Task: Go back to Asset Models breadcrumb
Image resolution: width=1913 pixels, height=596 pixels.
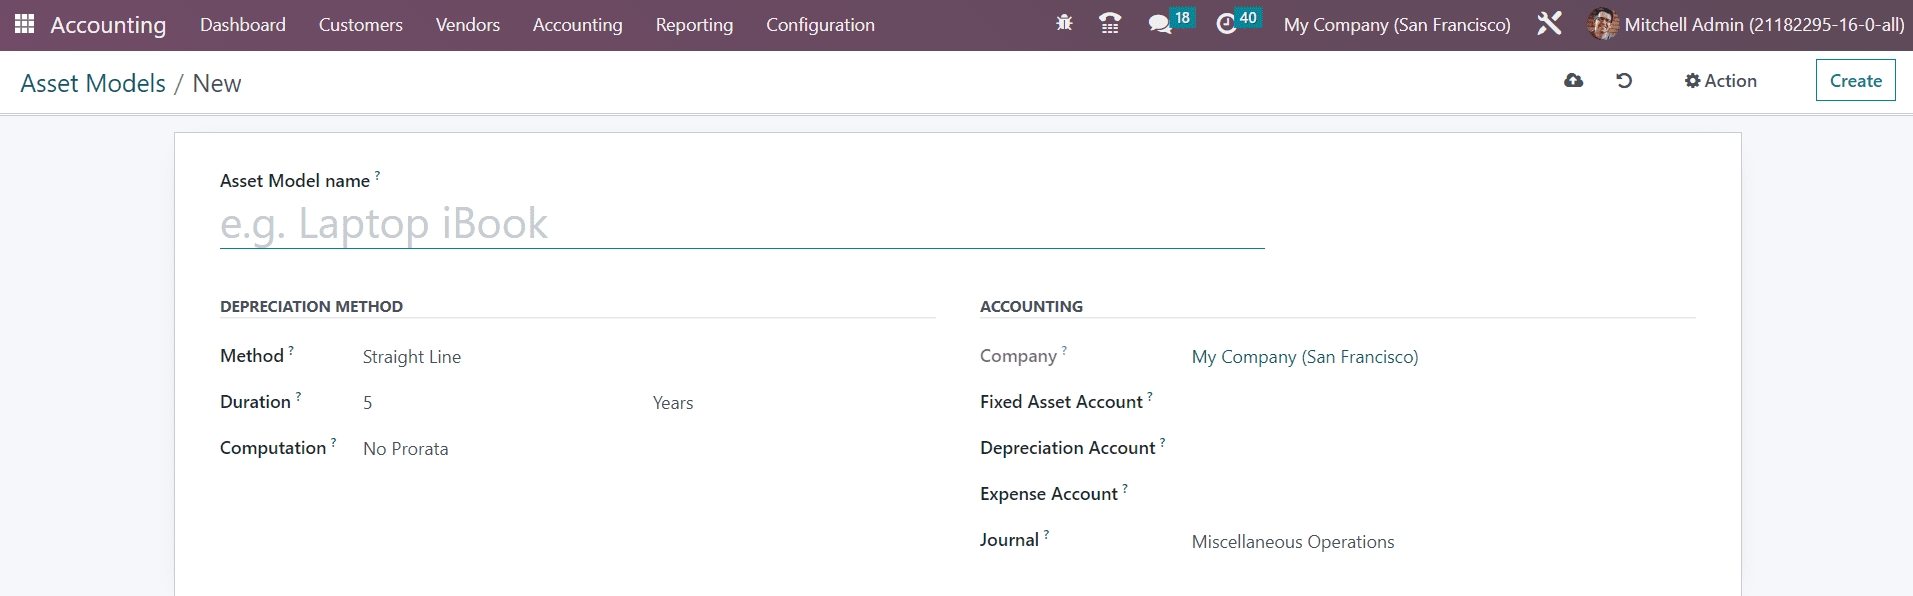Action: tap(93, 83)
